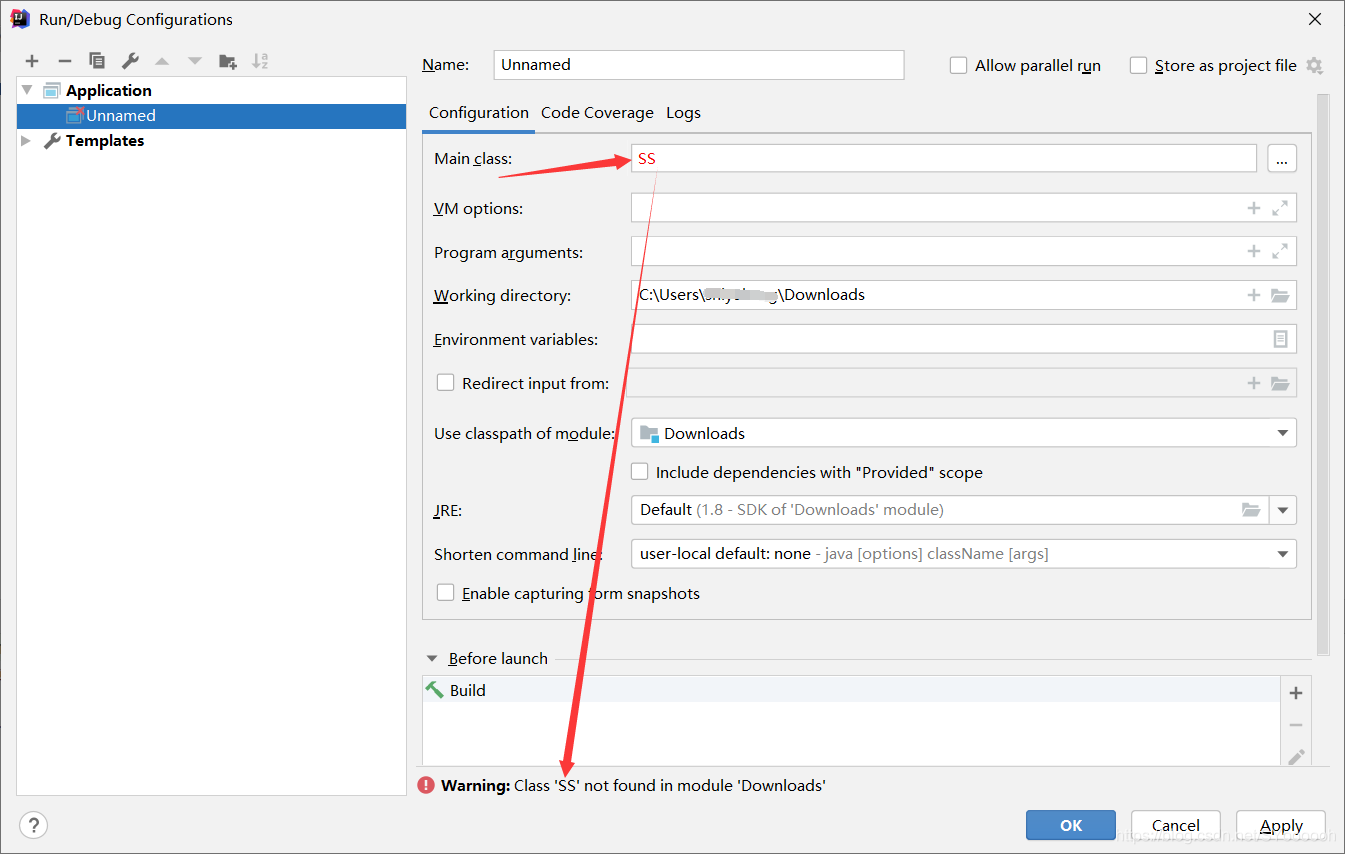Click the Add New Configuration plus icon
The height and width of the screenshot is (854, 1345).
32,62
